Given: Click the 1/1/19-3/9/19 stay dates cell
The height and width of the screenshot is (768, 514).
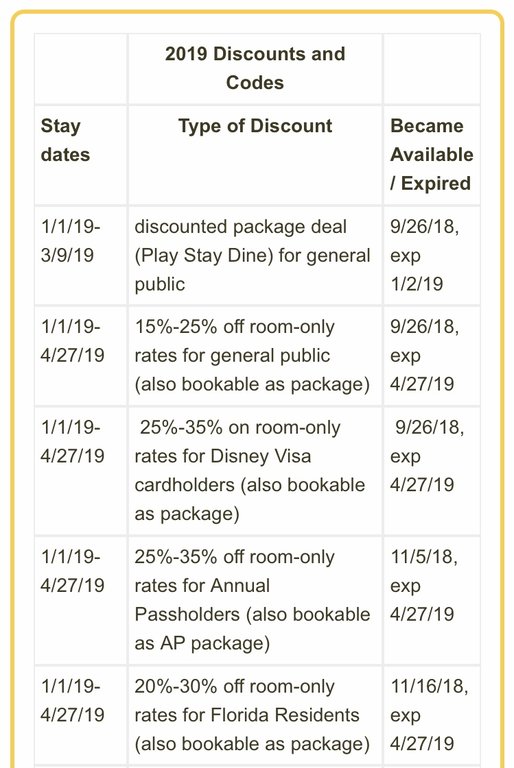Looking at the screenshot, I should point(71,241).
